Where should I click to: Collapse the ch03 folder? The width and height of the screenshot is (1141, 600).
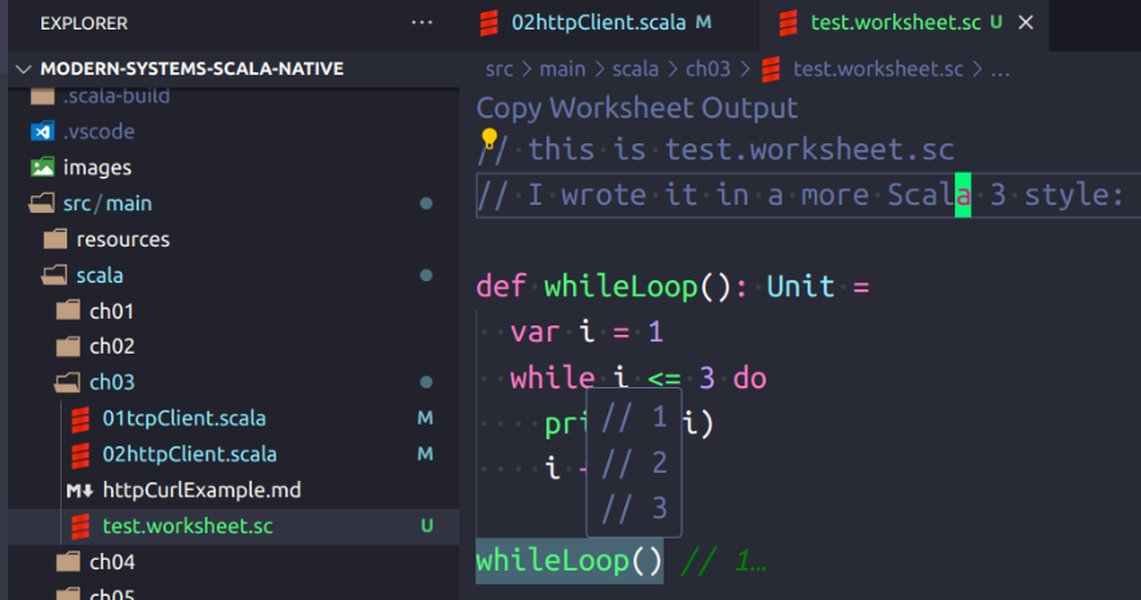(x=111, y=382)
